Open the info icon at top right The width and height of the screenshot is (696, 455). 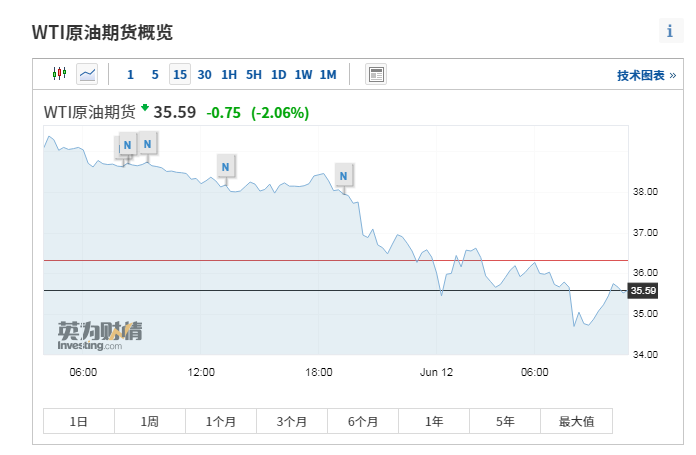tap(669, 31)
